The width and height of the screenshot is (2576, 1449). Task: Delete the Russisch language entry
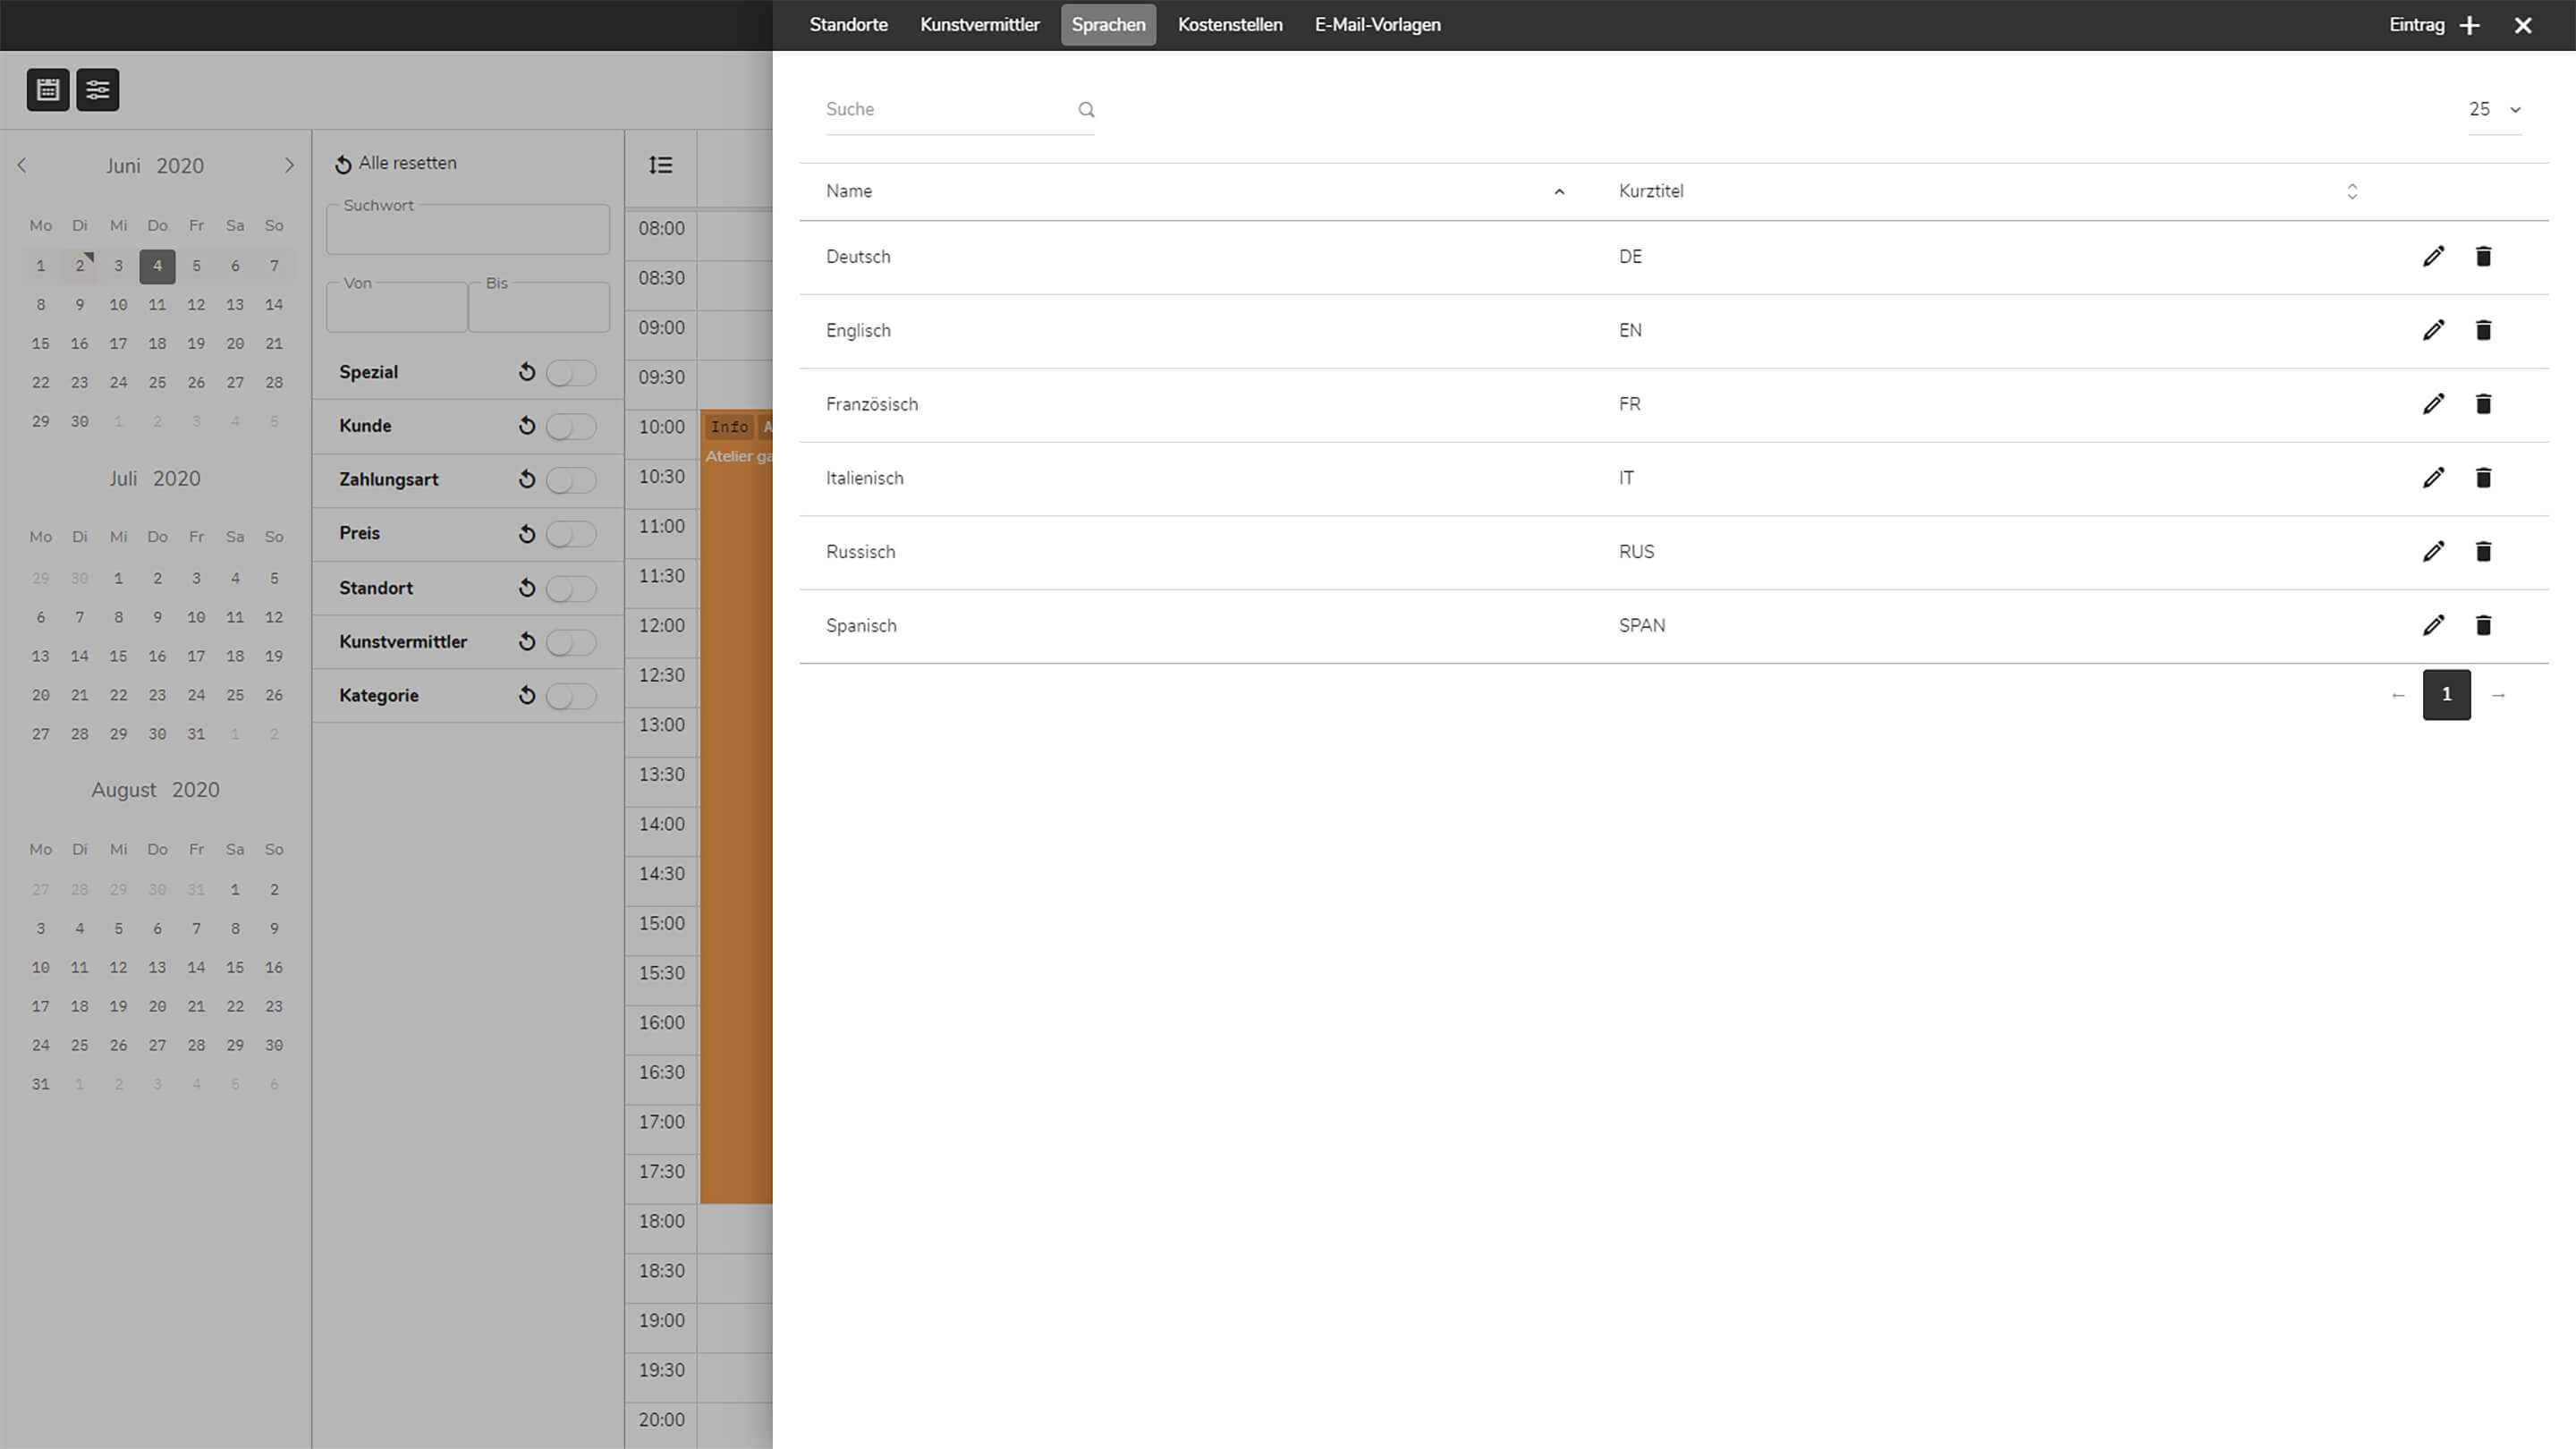2483,552
